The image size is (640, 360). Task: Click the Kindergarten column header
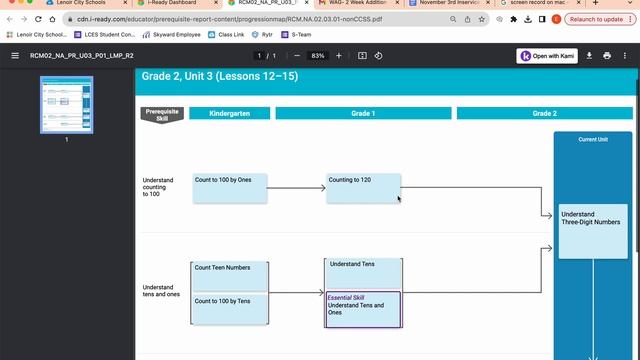tap(229, 113)
